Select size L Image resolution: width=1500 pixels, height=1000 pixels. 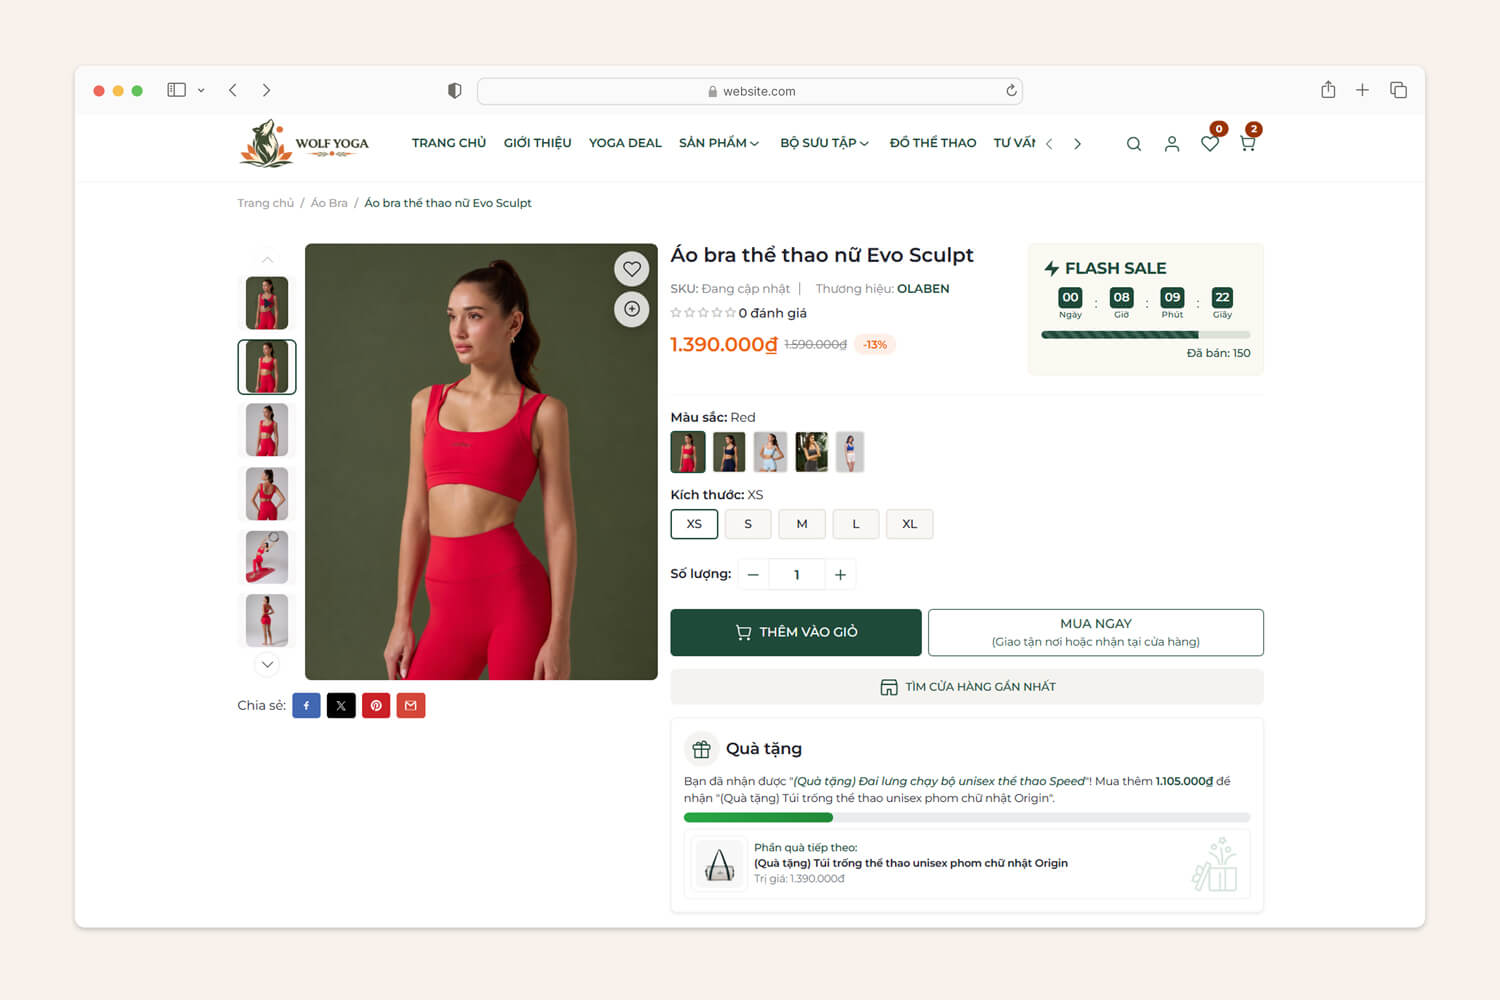(856, 524)
